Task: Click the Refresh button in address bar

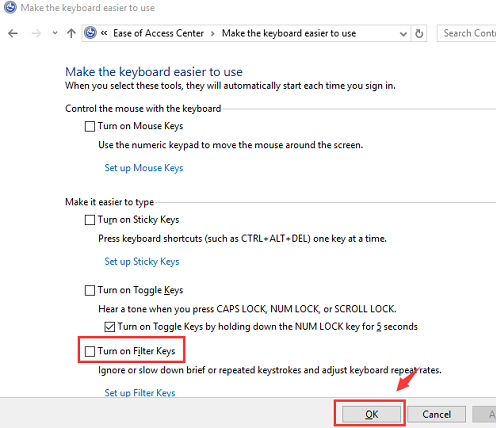Action: 419,33
